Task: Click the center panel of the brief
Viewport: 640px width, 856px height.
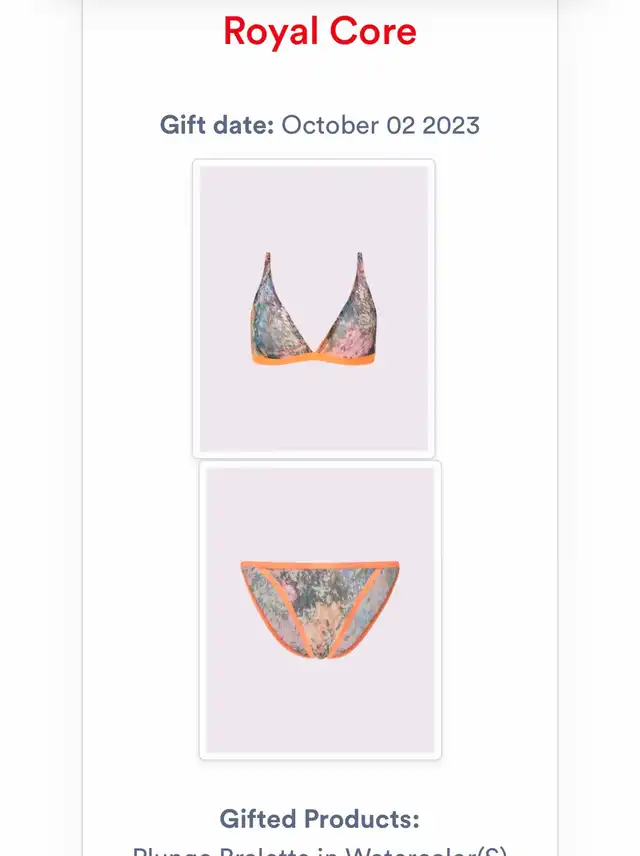Action: [x=319, y=609]
